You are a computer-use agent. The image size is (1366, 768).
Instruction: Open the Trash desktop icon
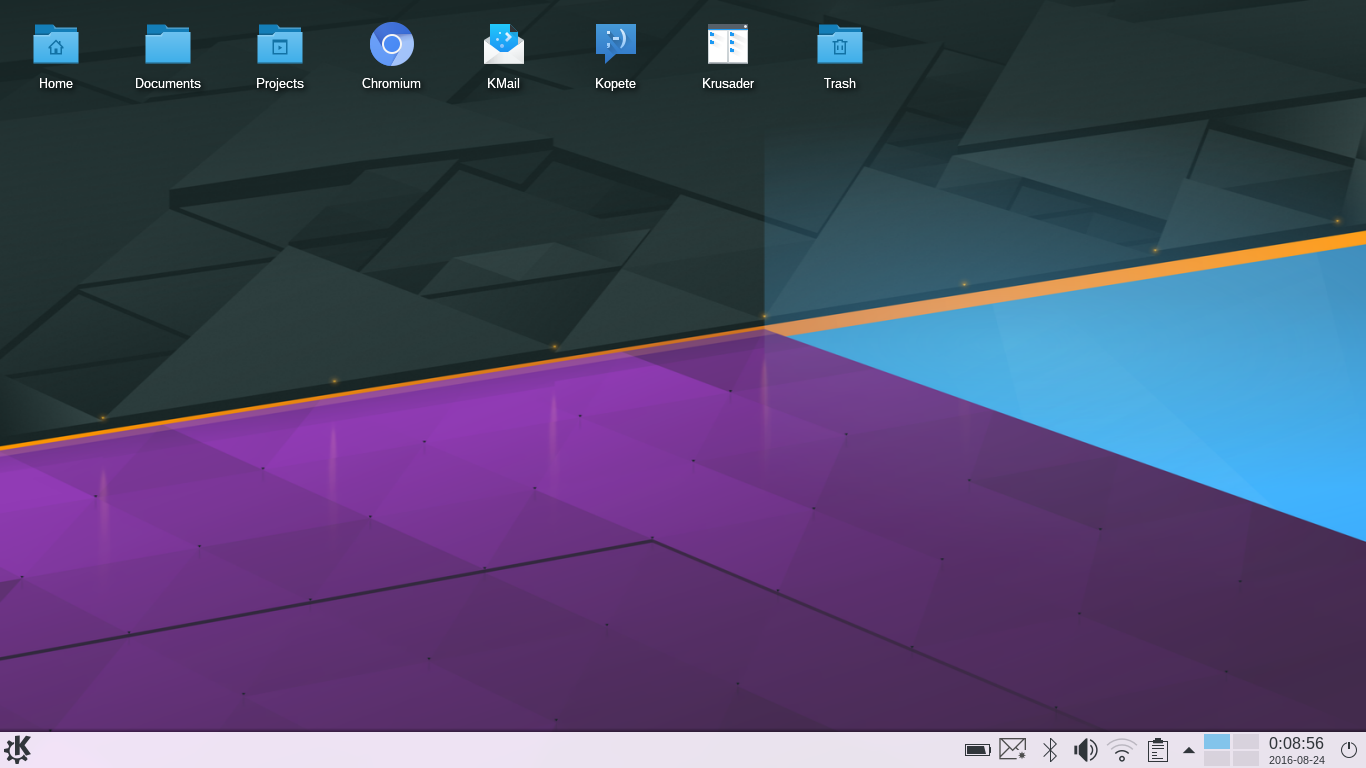coord(840,44)
